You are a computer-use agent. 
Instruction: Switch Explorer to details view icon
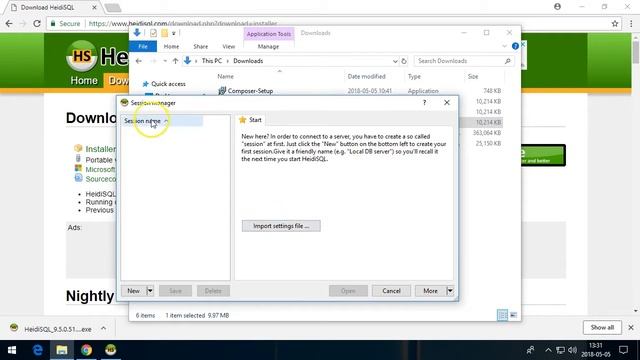click(502, 315)
